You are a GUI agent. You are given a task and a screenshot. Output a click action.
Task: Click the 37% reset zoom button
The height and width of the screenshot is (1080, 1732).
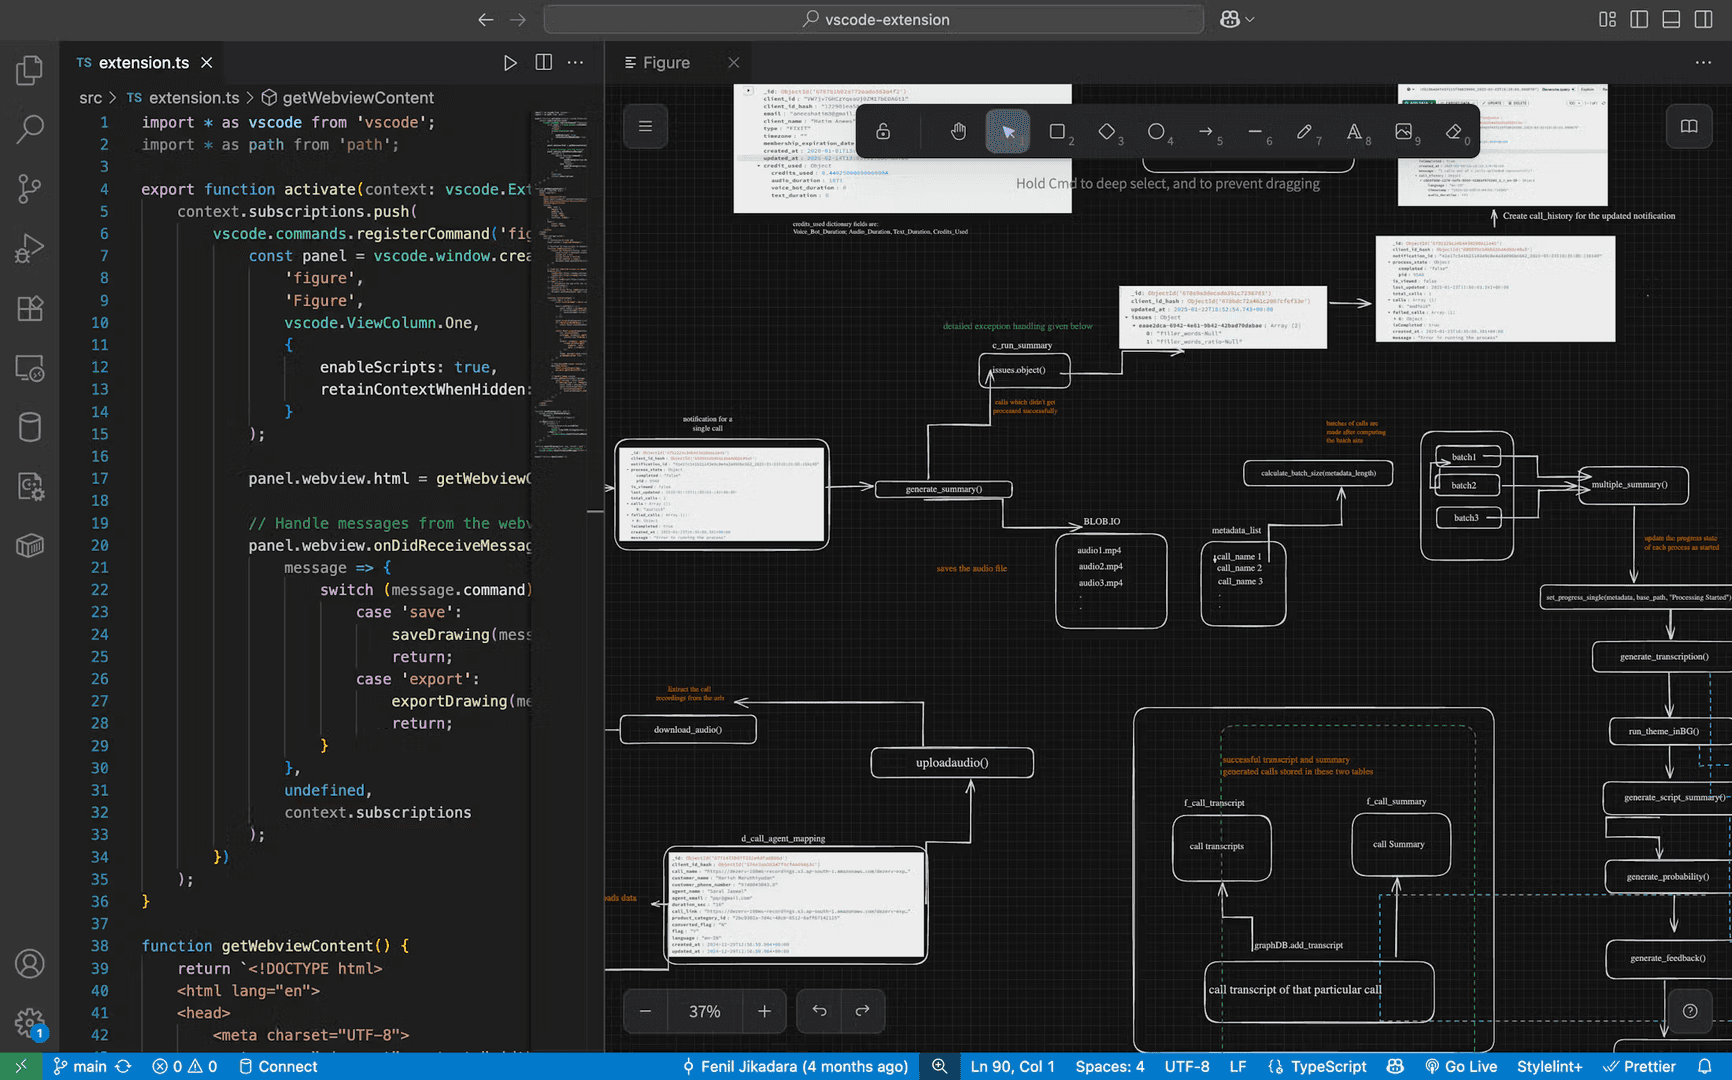pos(704,1011)
